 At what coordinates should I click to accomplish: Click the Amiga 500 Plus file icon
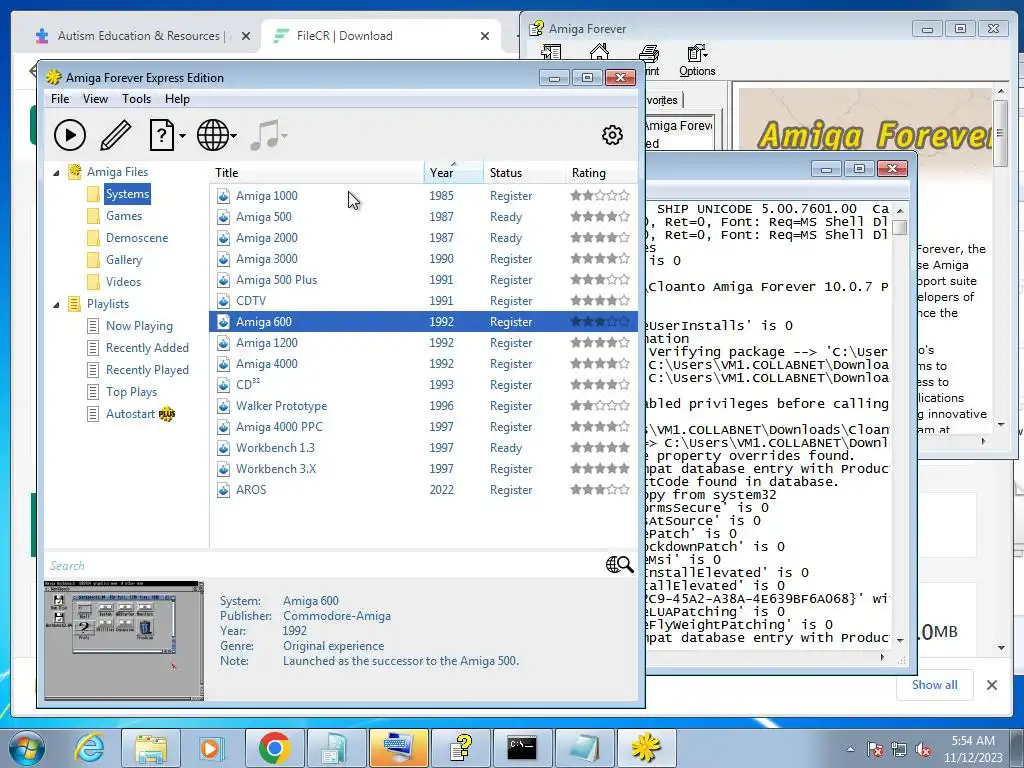223,280
